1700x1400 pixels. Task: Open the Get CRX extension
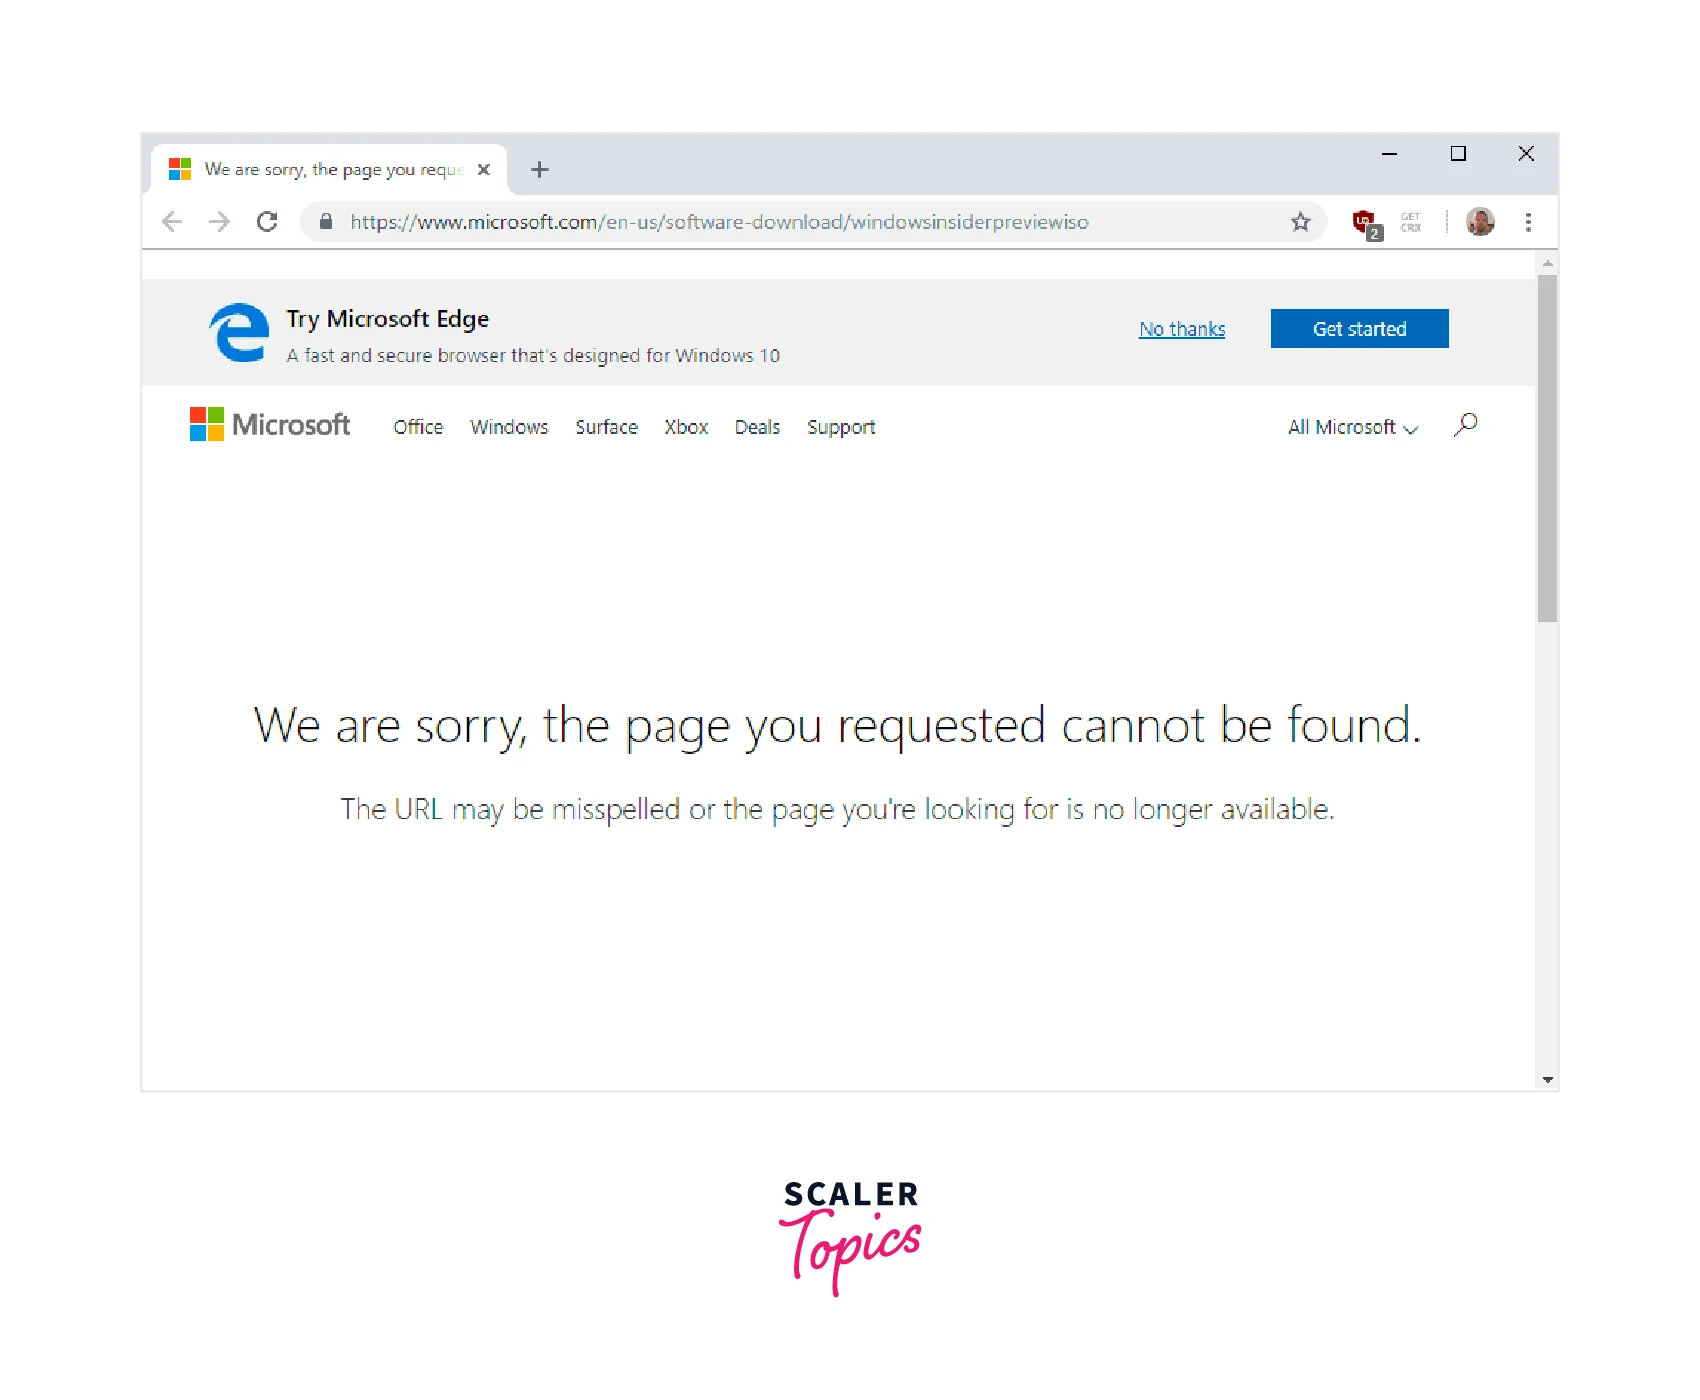pyautogui.click(x=1411, y=222)
